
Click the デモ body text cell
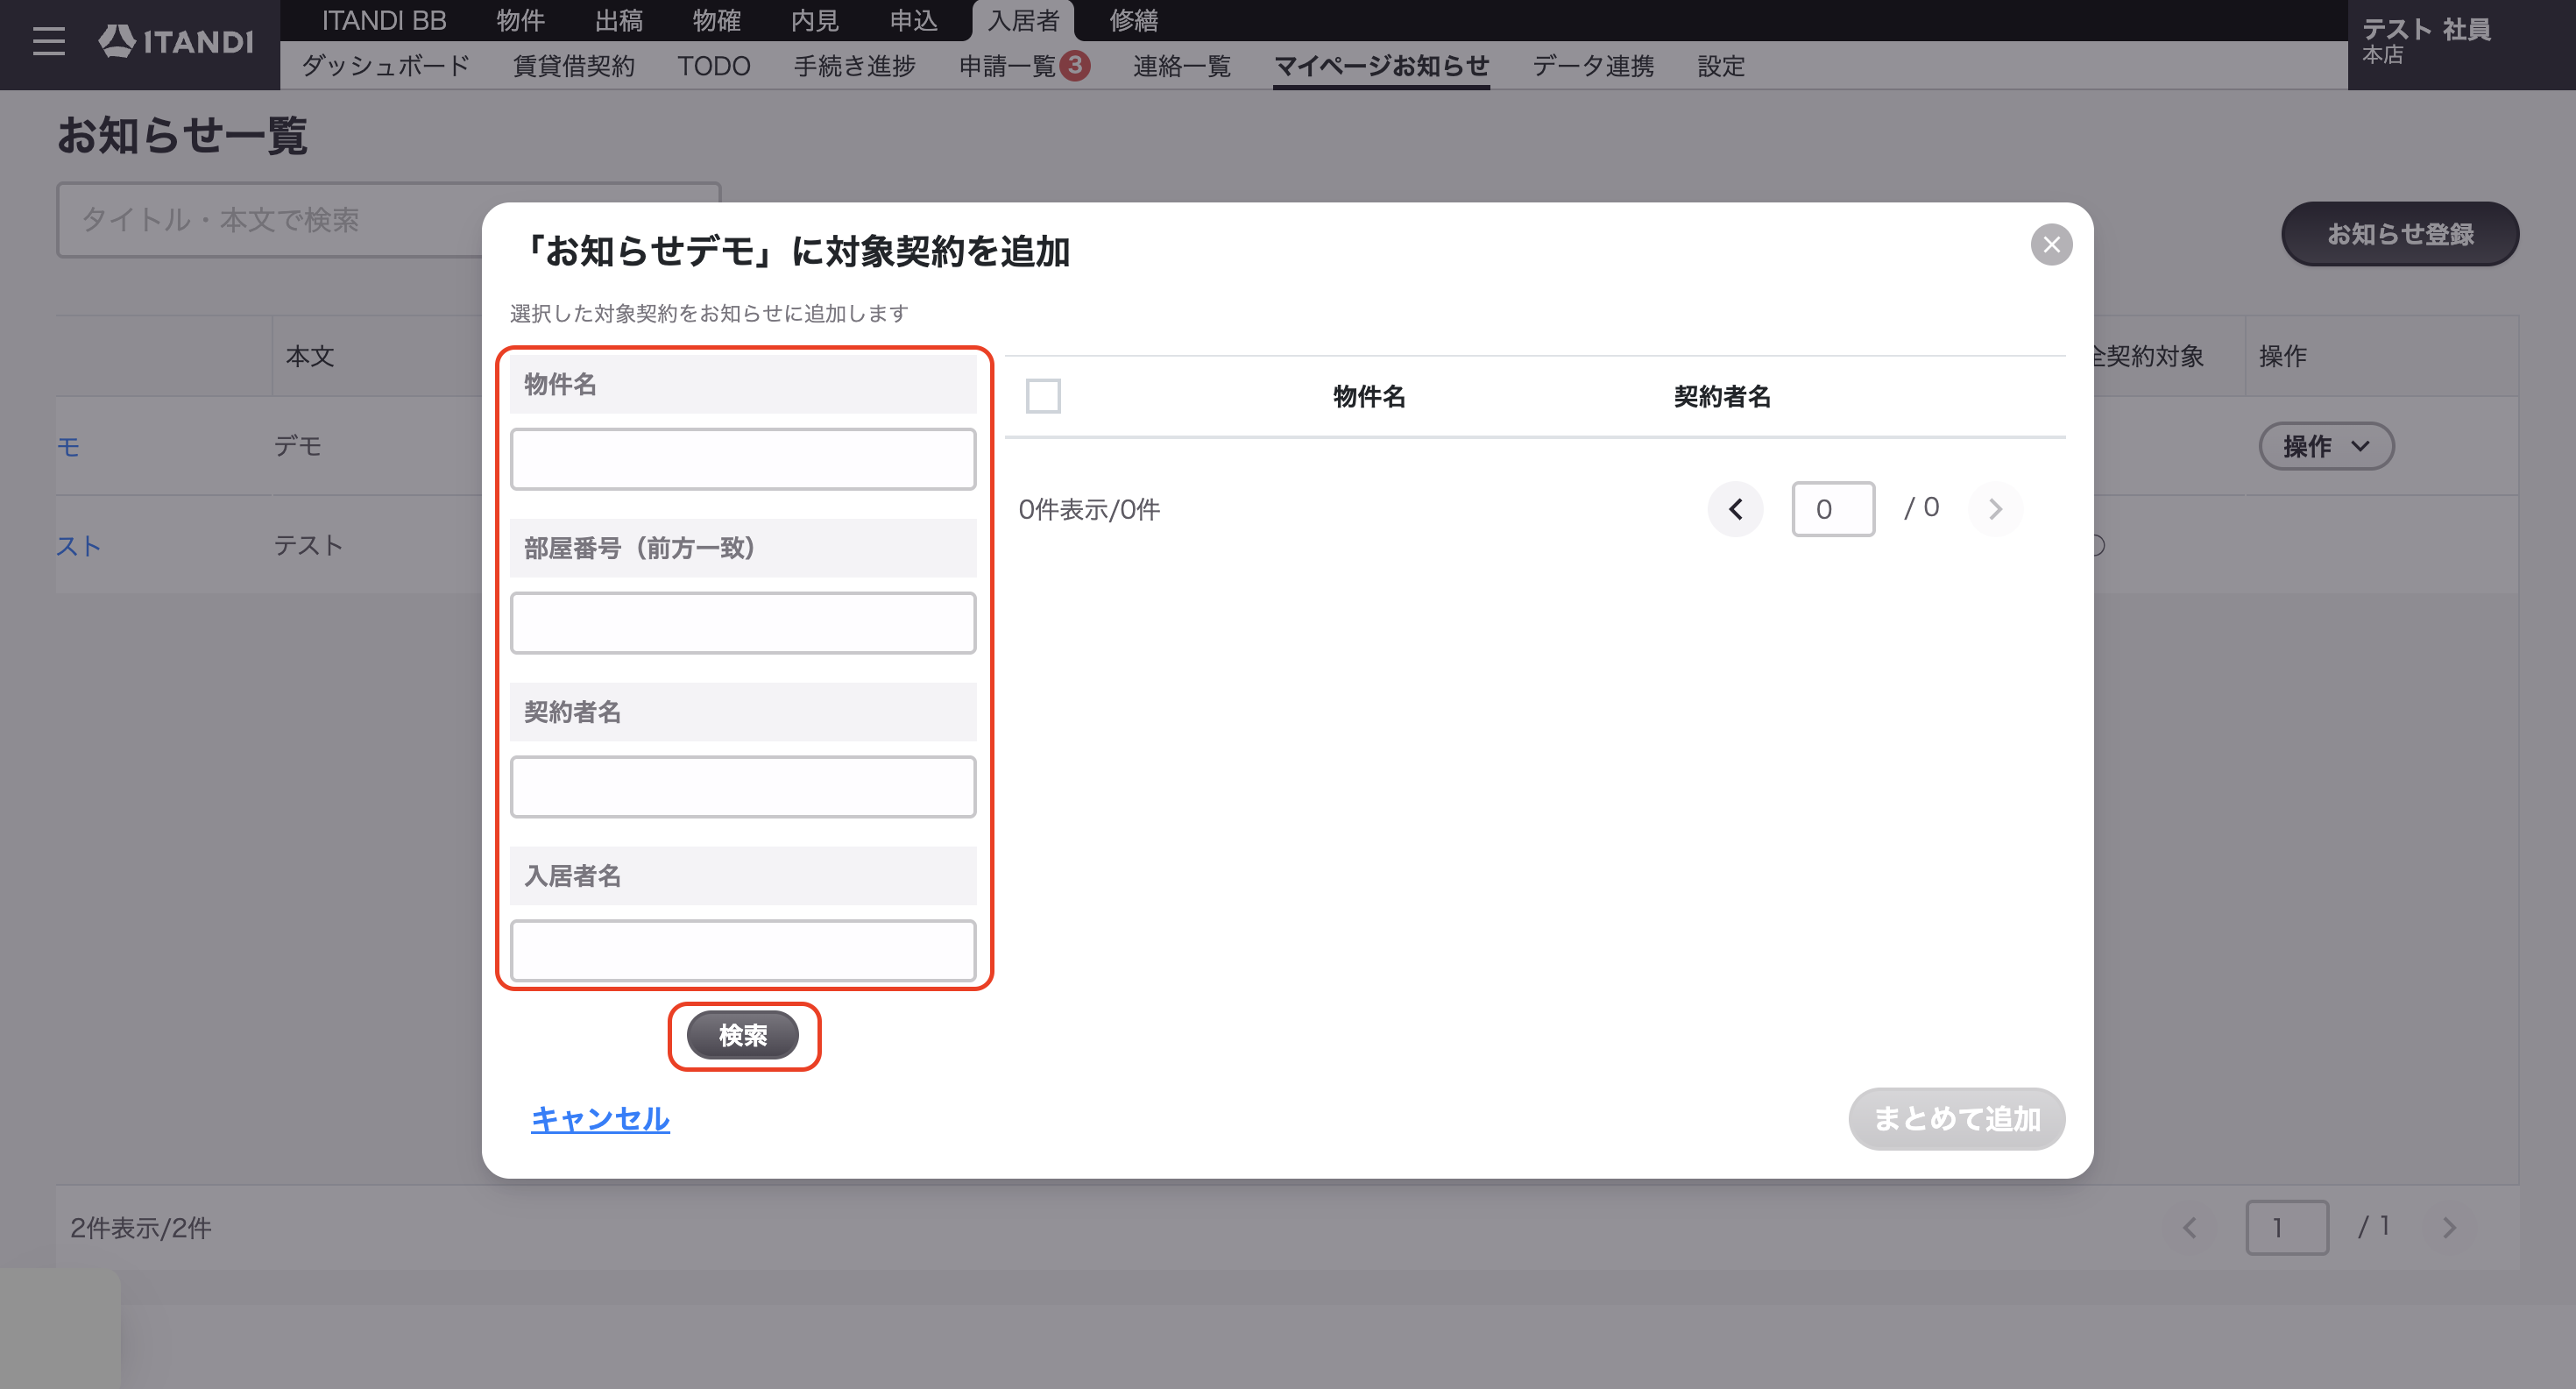coord(298,446)
